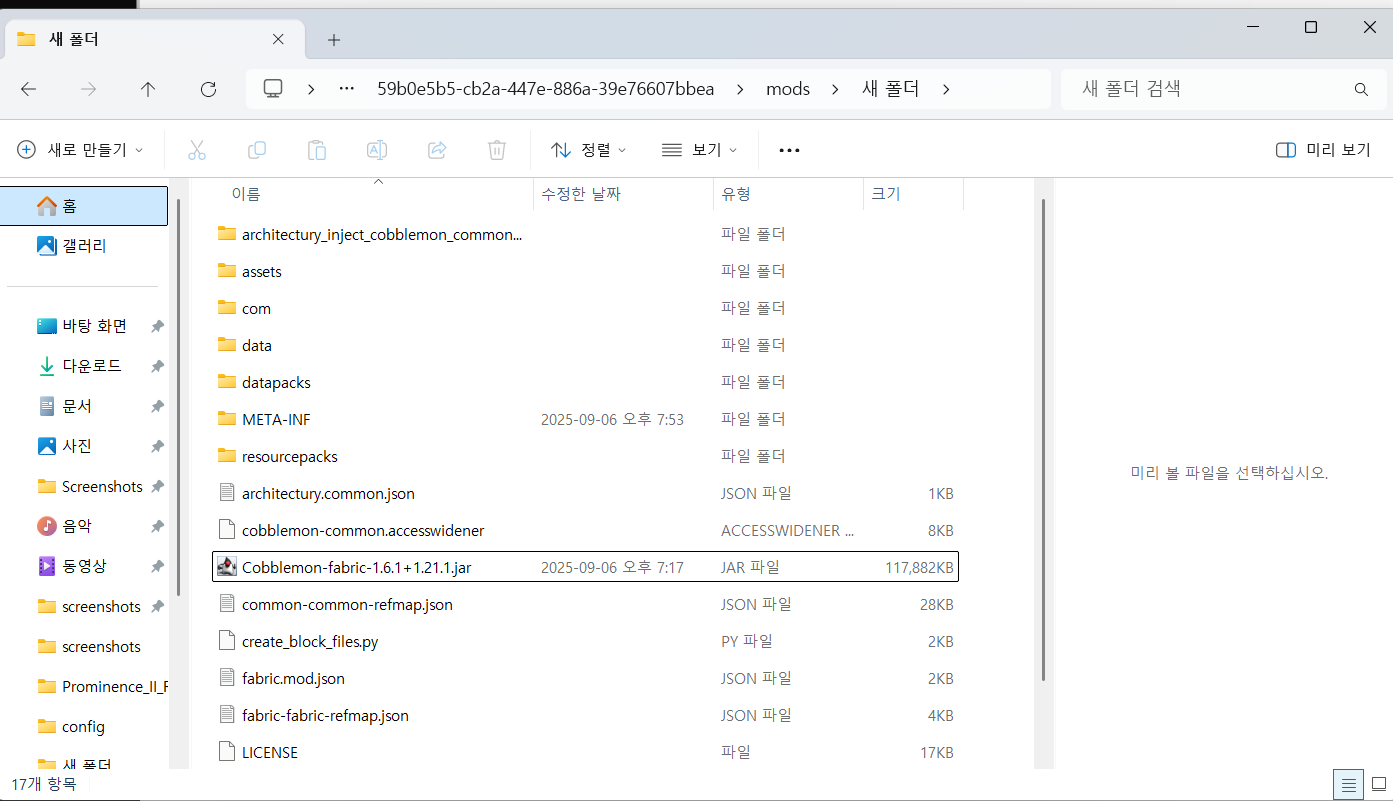
Task: Click the Rename icon in toolbar
Action: [x=376, y=150]
